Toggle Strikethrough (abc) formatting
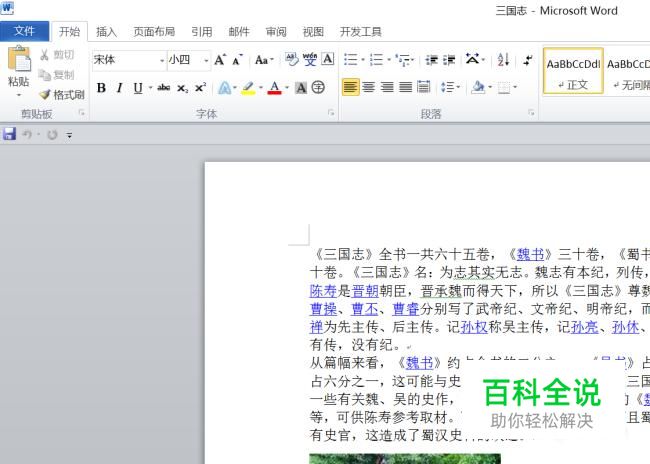This screenshot has height=464, width=650. (164, 87)
